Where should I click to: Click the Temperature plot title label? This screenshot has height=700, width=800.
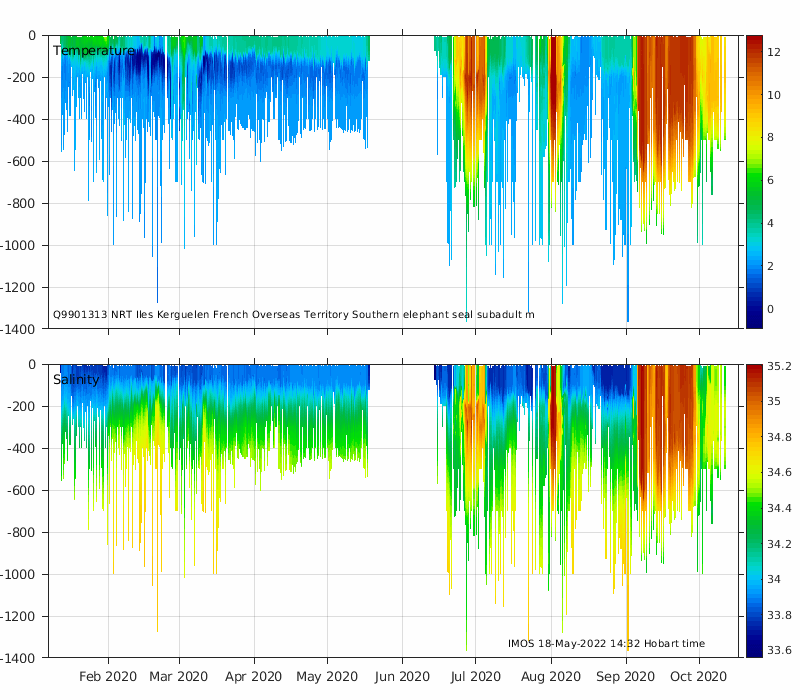(x=94, y=51)
